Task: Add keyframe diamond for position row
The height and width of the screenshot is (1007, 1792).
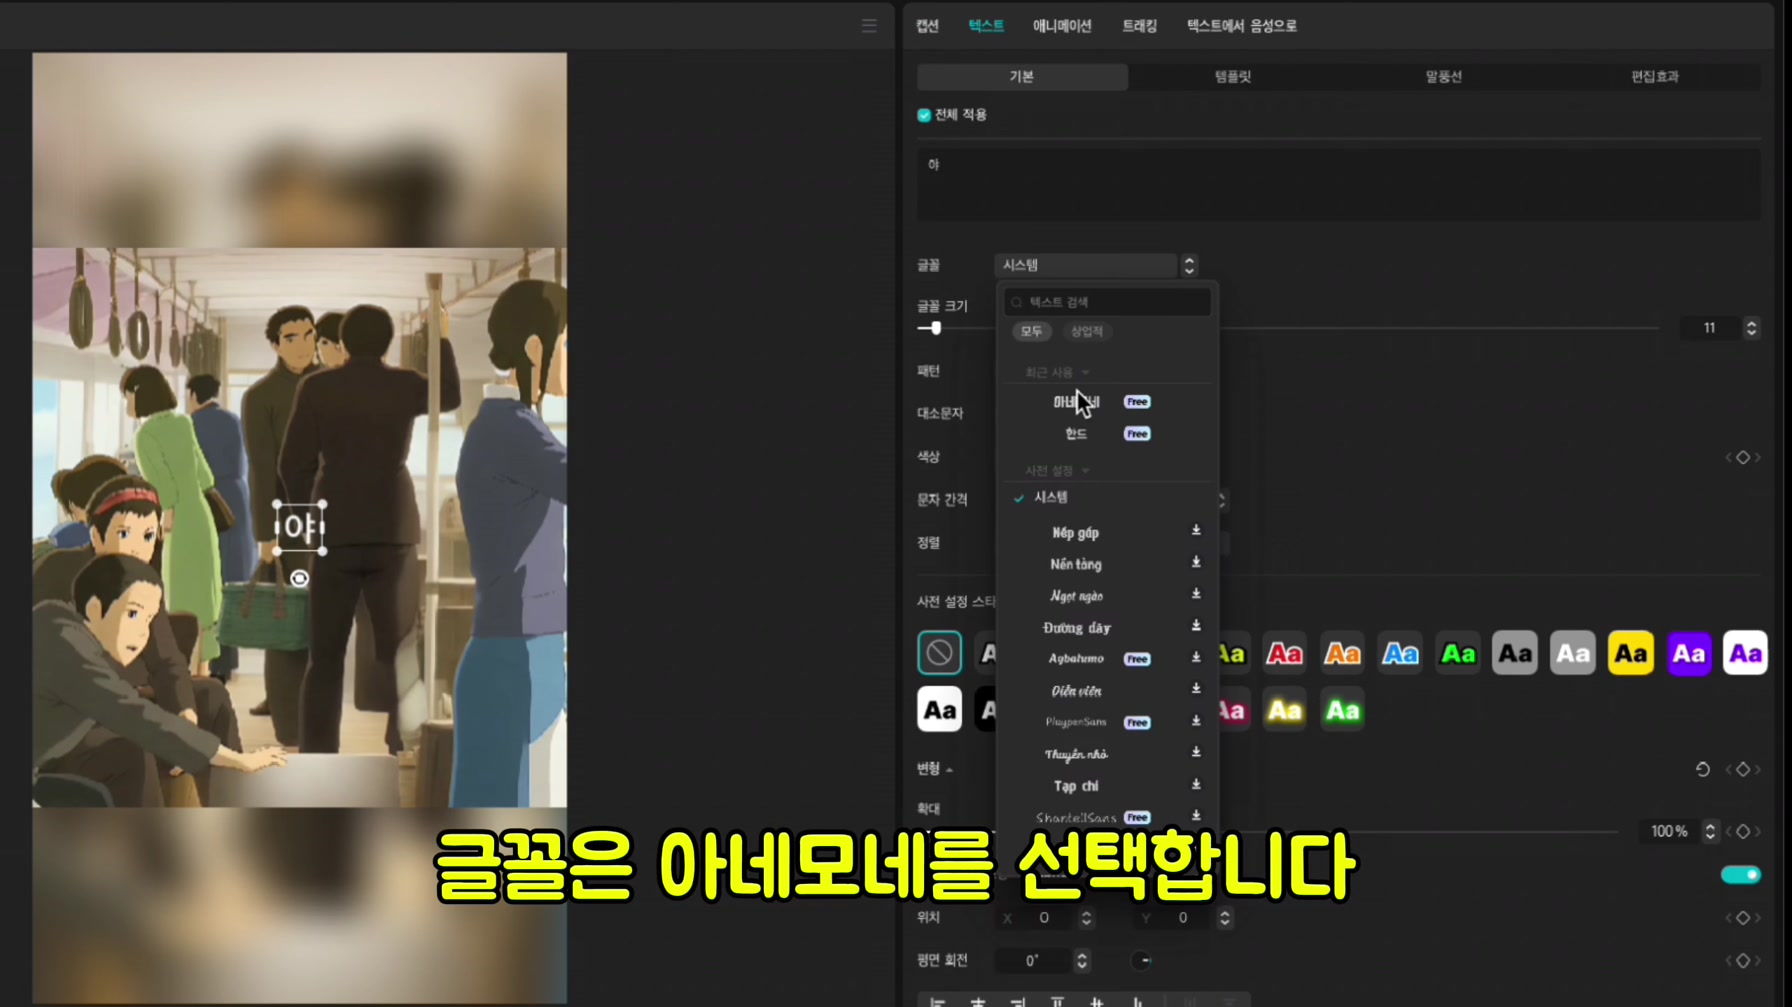Action: tap(1743, 917)
